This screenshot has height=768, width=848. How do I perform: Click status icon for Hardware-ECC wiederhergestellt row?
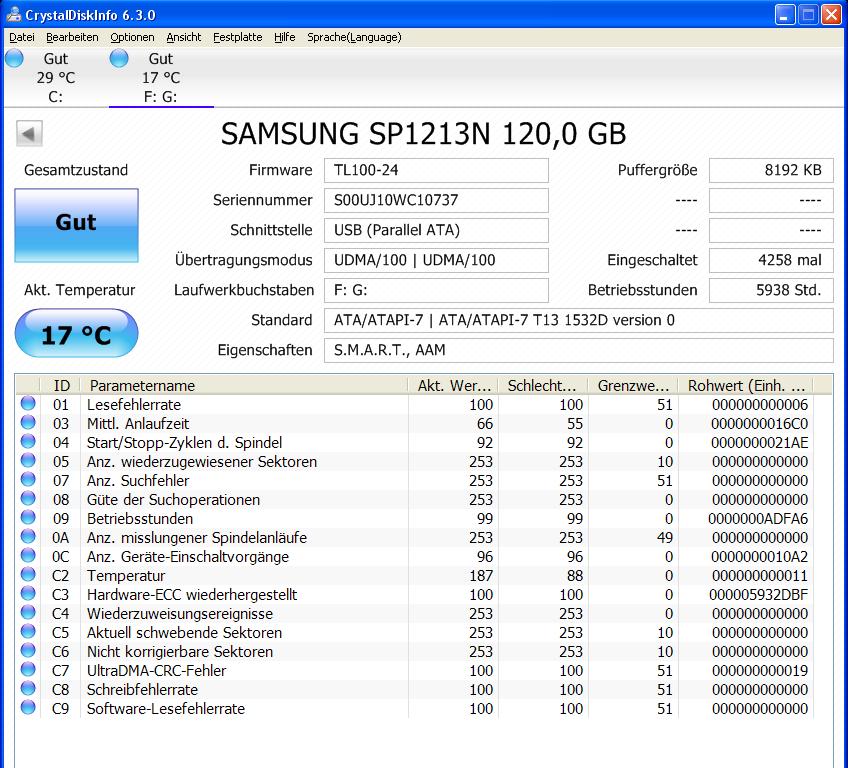pyautogui.click(x=28, y=593)
